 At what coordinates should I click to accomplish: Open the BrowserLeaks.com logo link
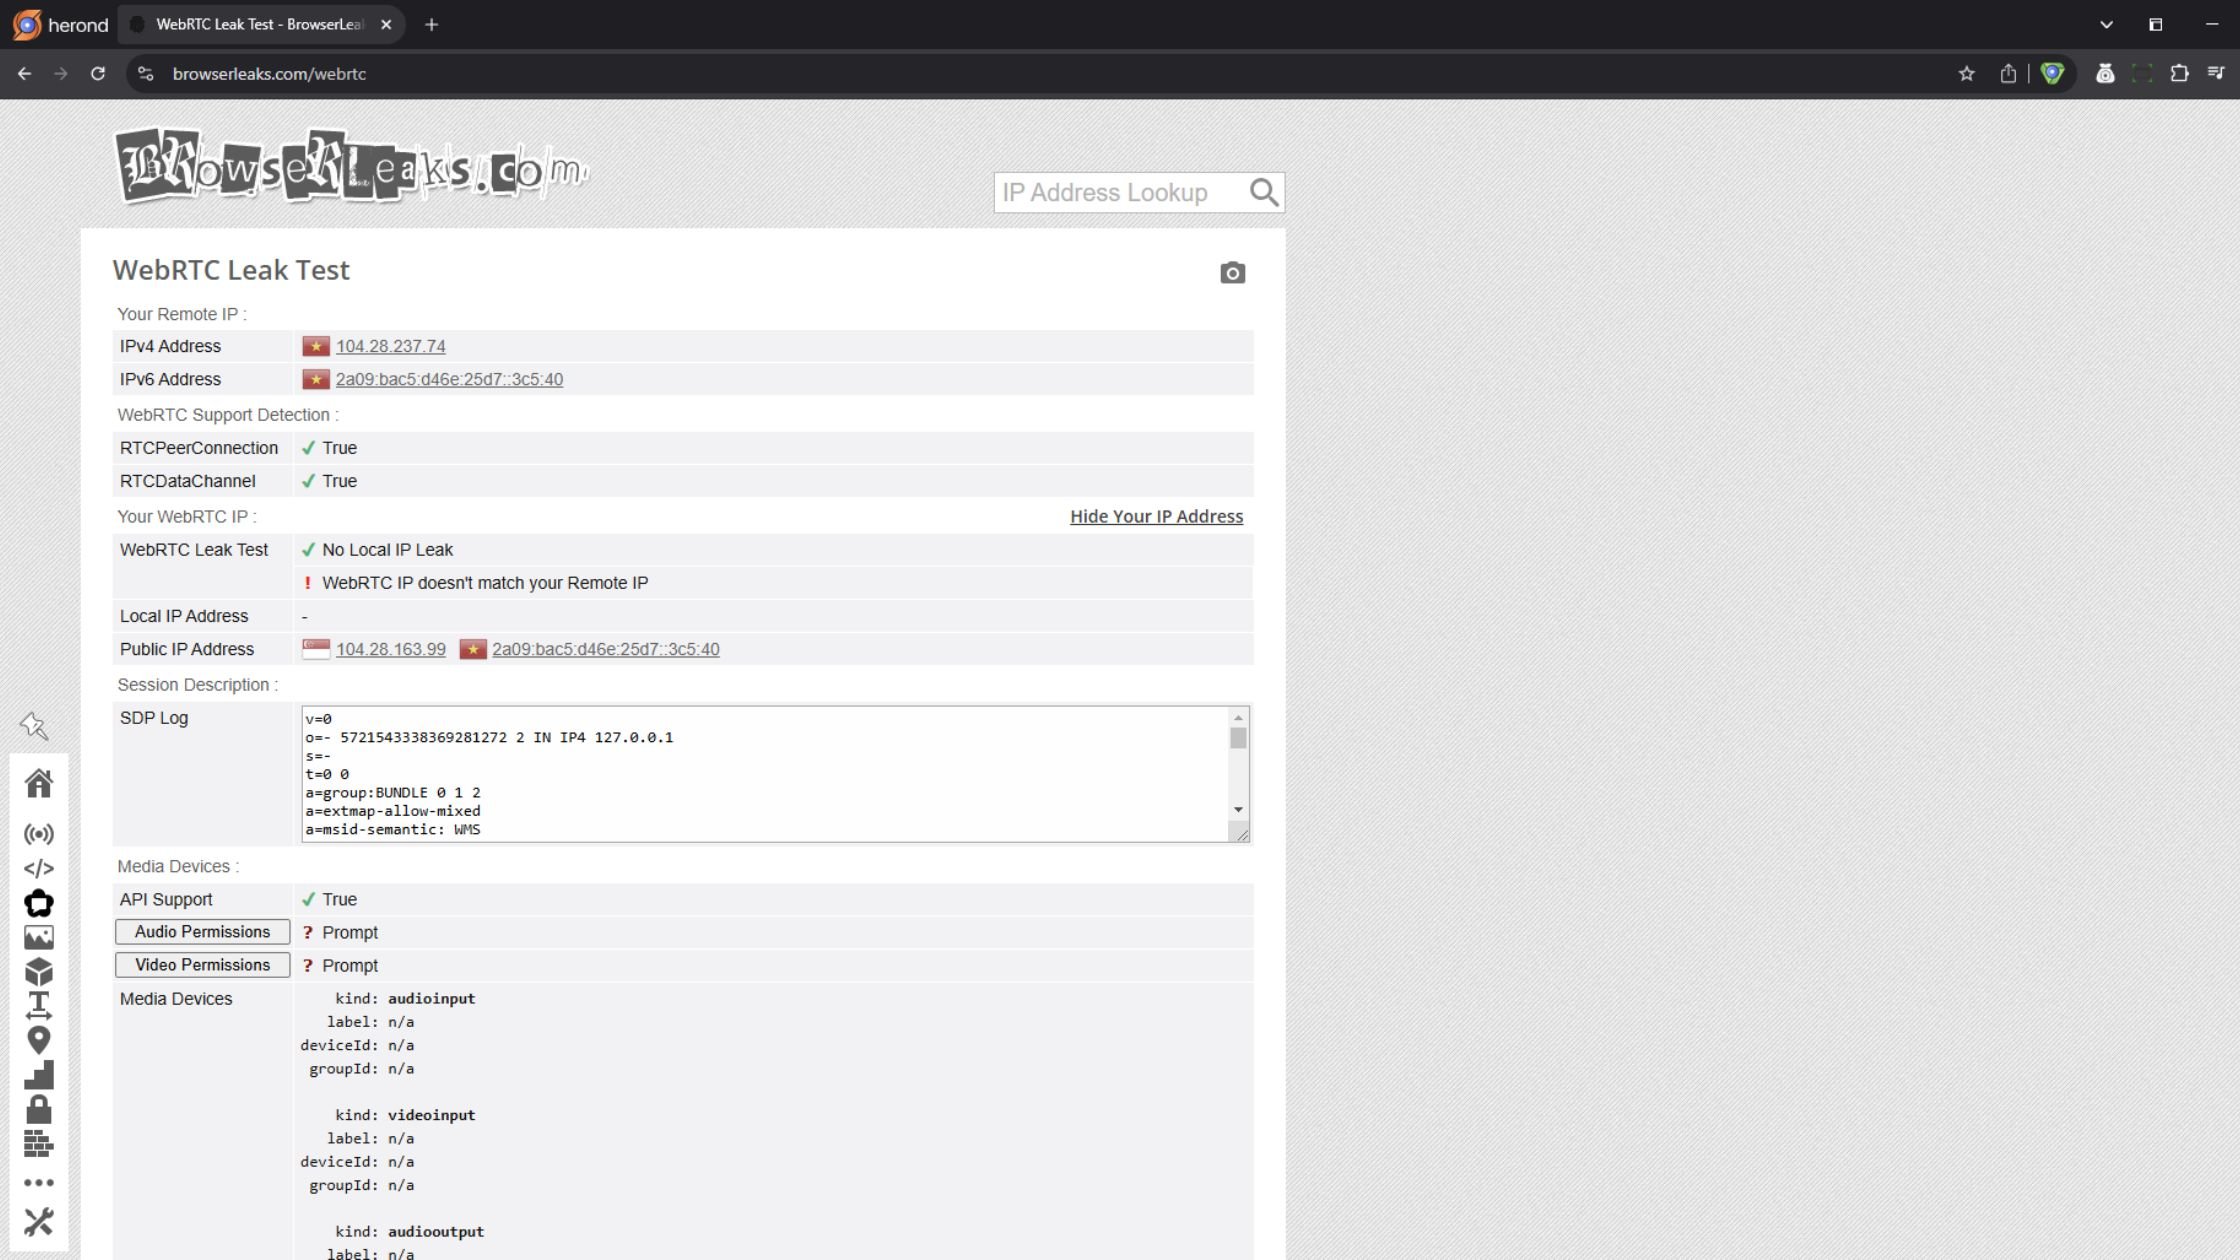tap(352, 166)
